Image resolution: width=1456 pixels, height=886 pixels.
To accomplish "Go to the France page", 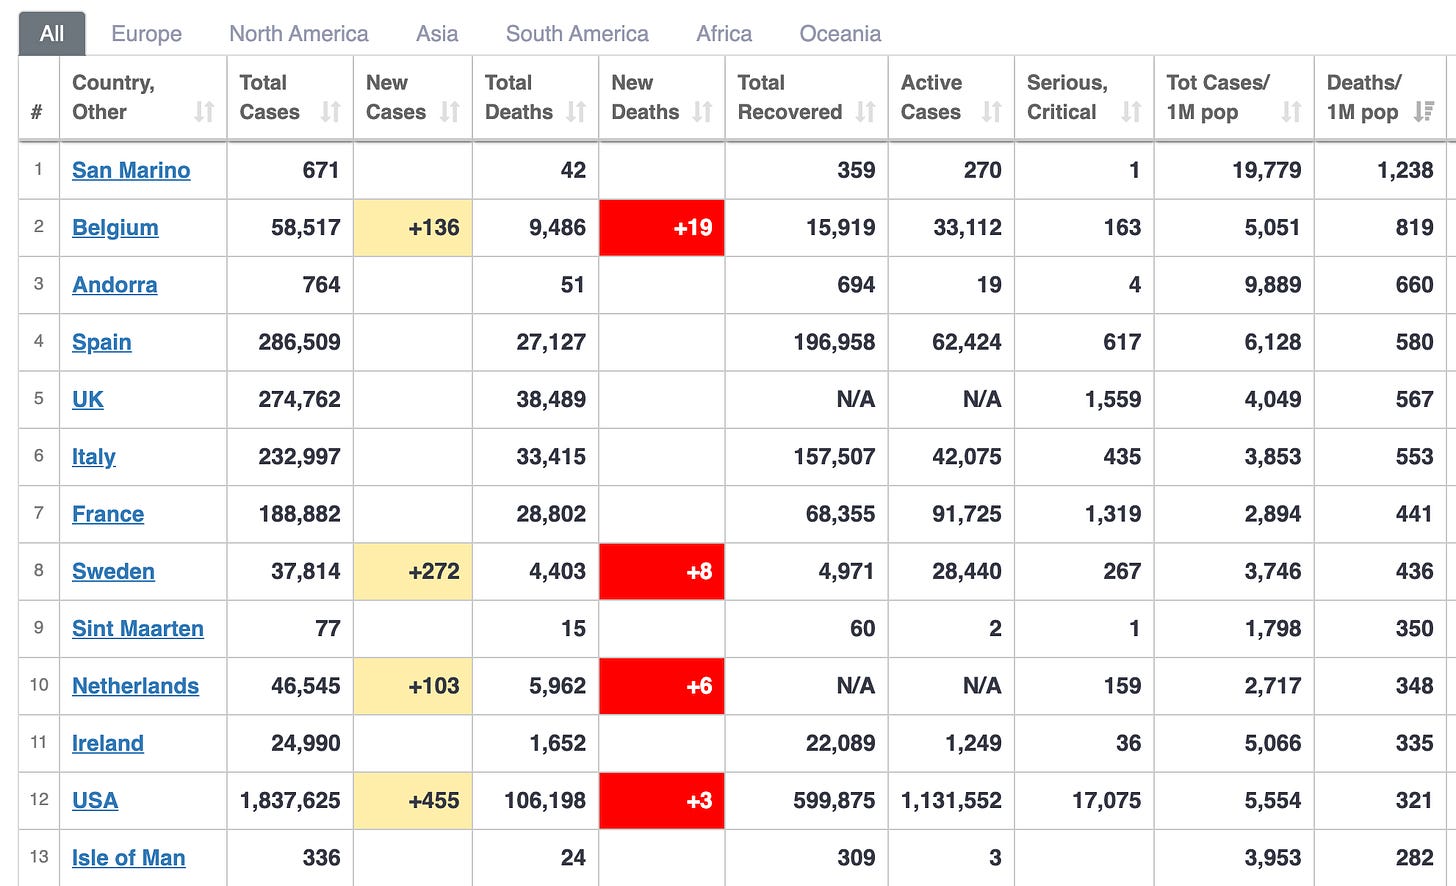I will pos(108,514).
